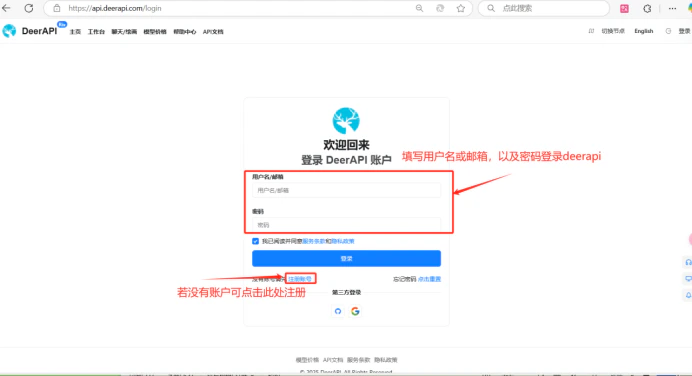Go back using the browser back arrow
Screen dimensions: 692x376
[x=6, y=8]
